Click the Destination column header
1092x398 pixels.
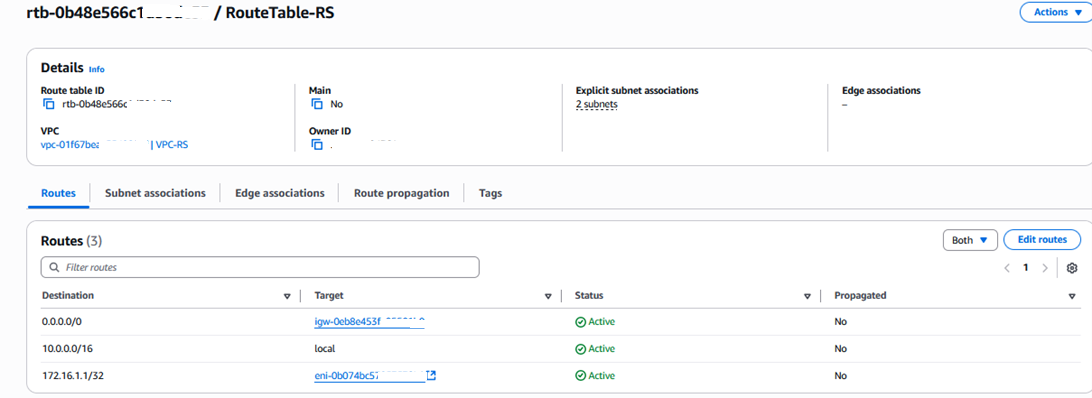click(x=68, y=296)
